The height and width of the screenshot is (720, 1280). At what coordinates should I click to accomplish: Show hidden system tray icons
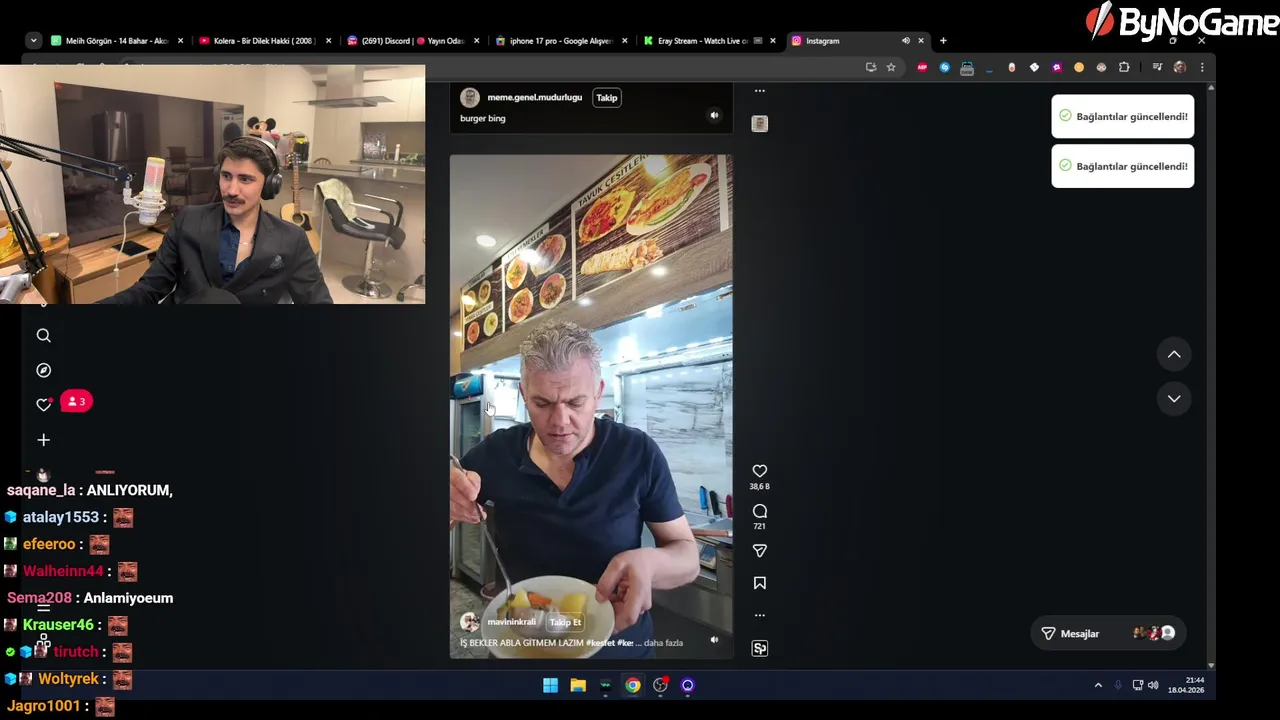[1098, 685]
